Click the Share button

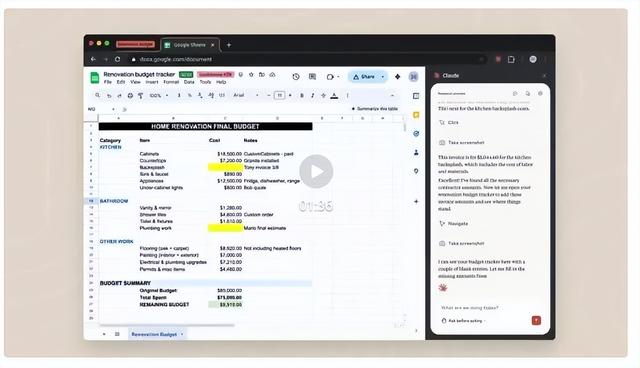click(364, 77)
